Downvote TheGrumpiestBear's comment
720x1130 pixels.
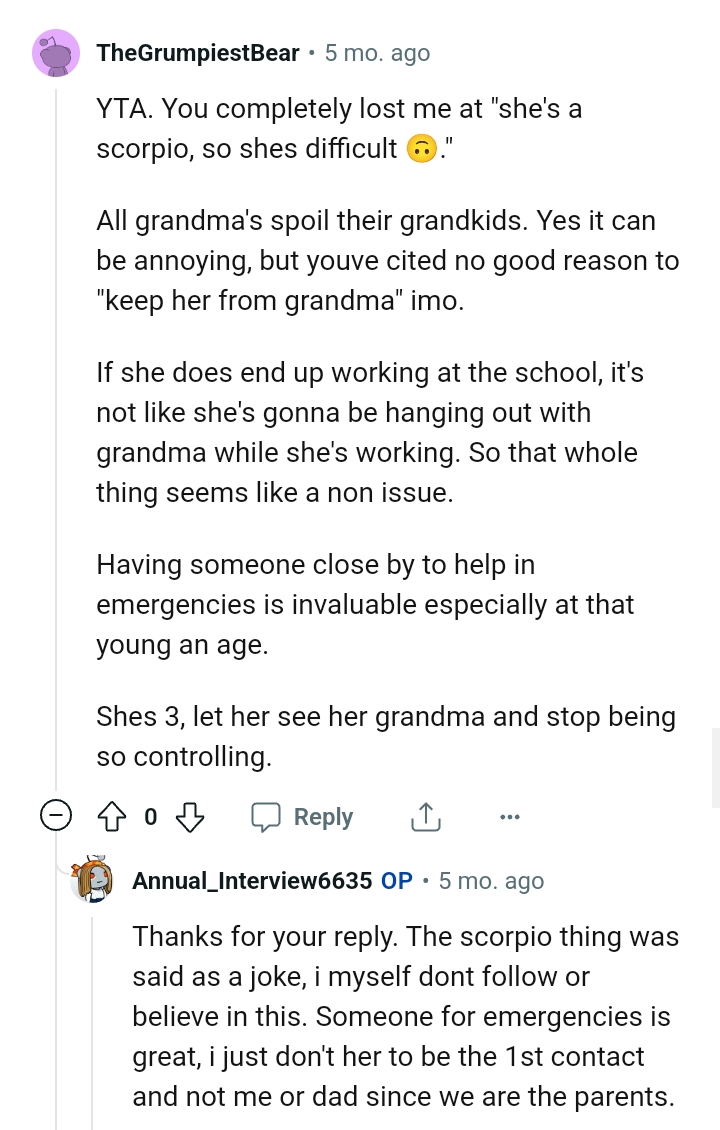click(190, 817)
